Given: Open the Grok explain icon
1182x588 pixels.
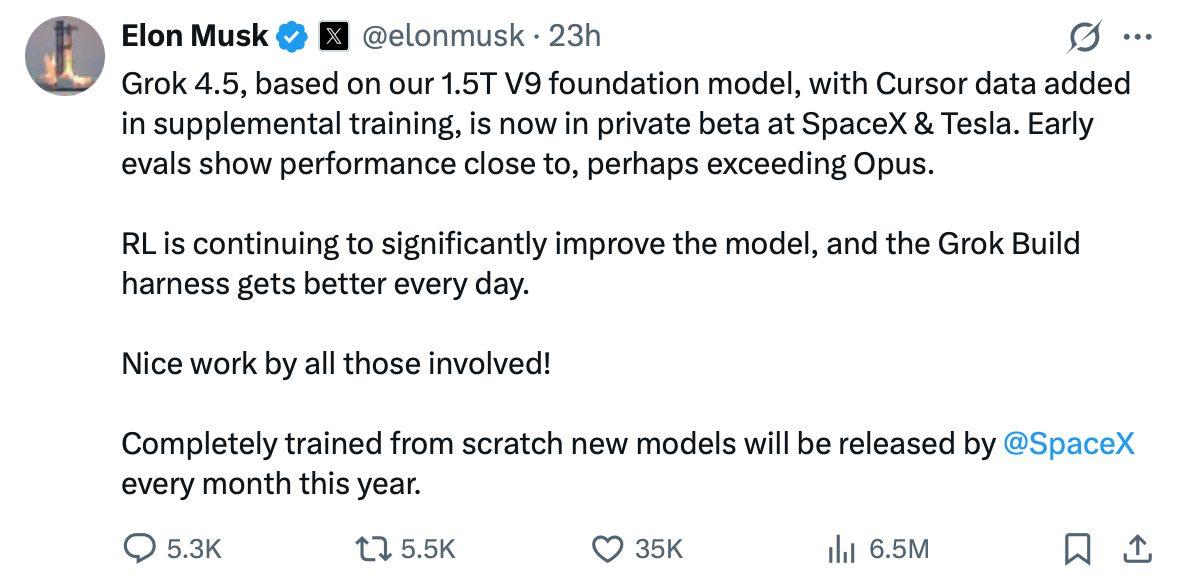Looking at the screenshot, I should [1083, 37].
